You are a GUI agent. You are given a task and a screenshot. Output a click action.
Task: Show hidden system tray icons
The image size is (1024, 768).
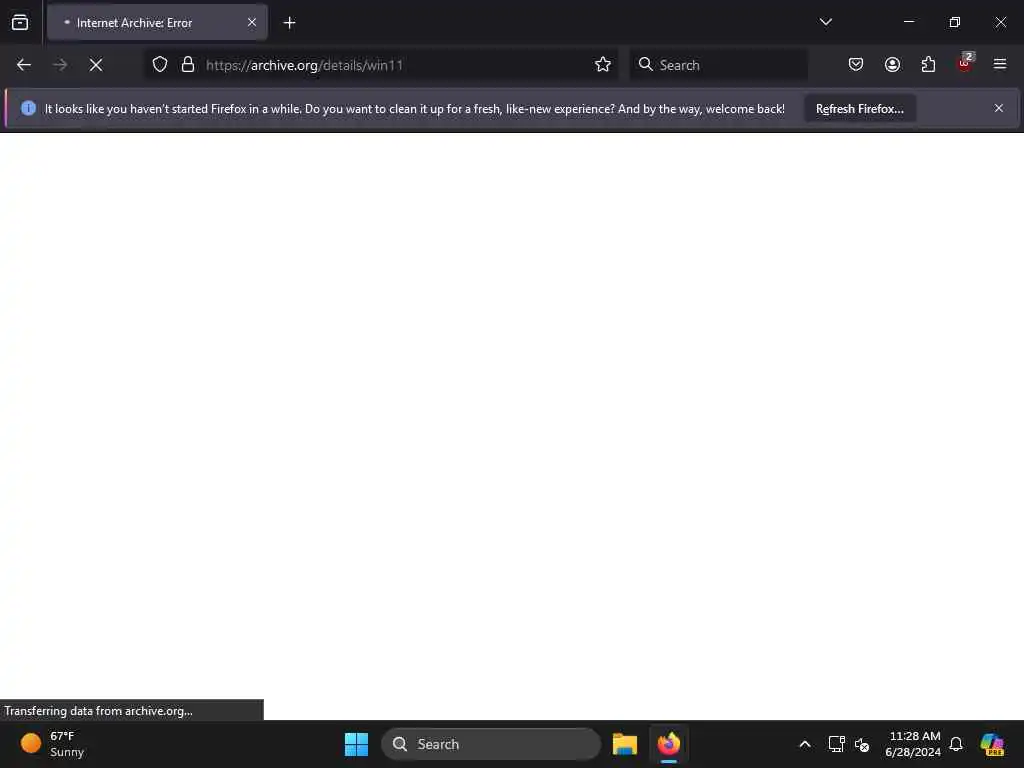[805, 744]
